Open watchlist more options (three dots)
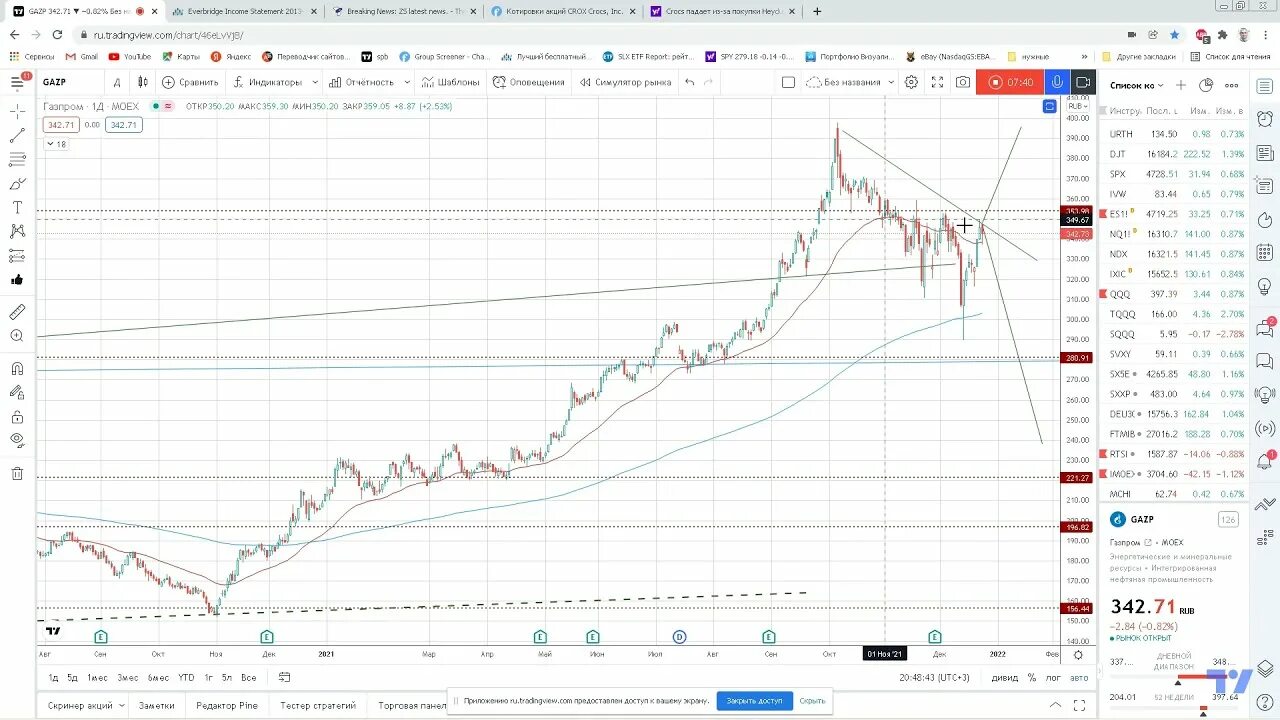Image resolution: width=1280 pixels, height=720 pixels. (1232, 85)
